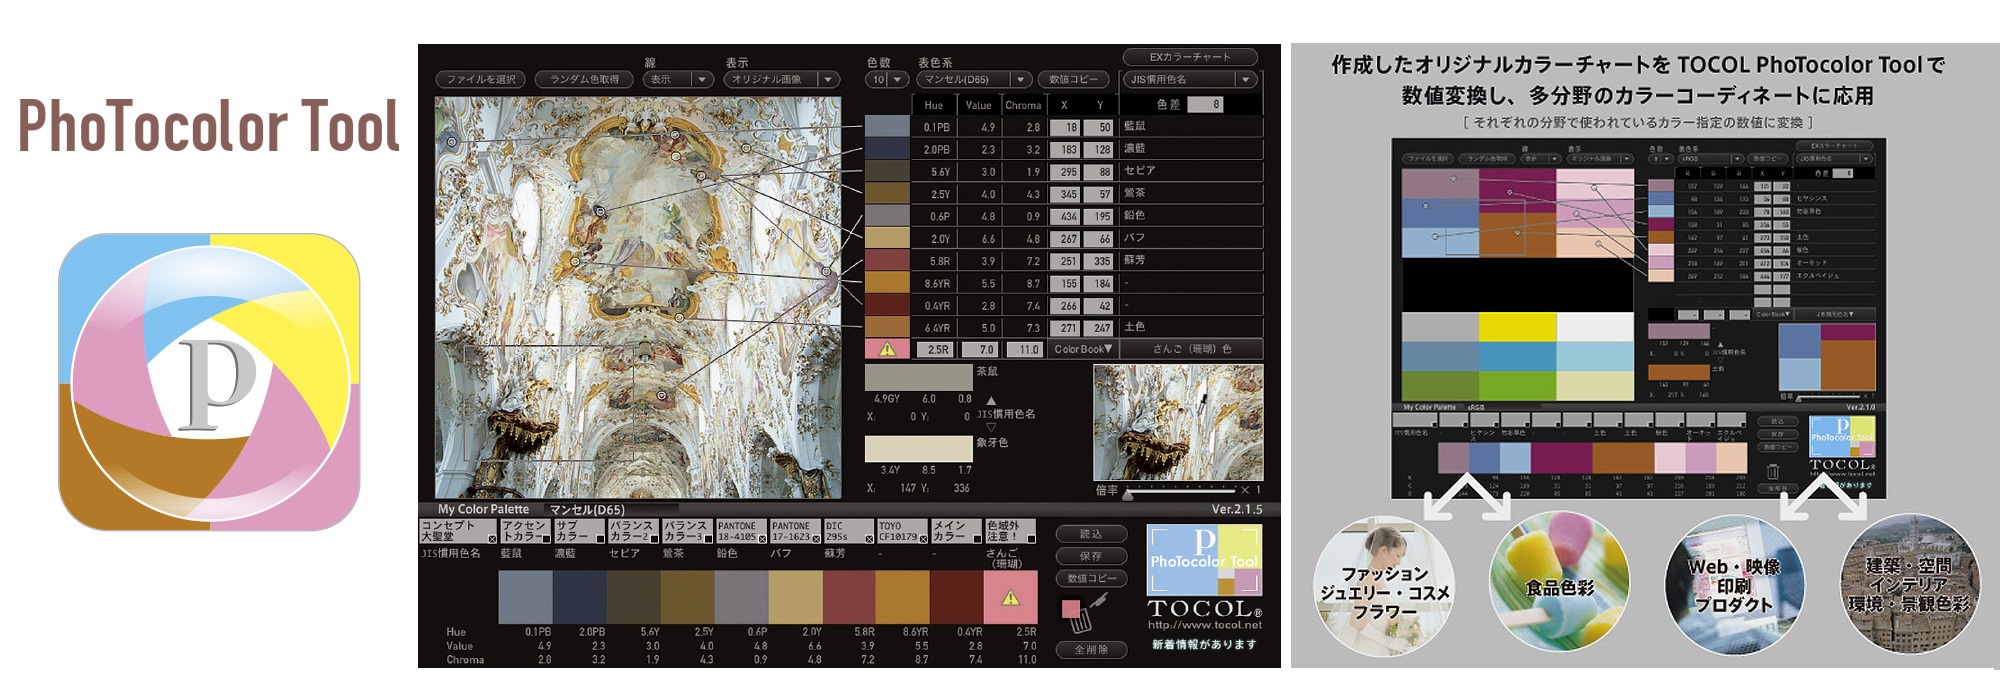Click the 倍率 zoom slider handle
This screenshot has height=683, width=2000.
tap(1128, 492)
